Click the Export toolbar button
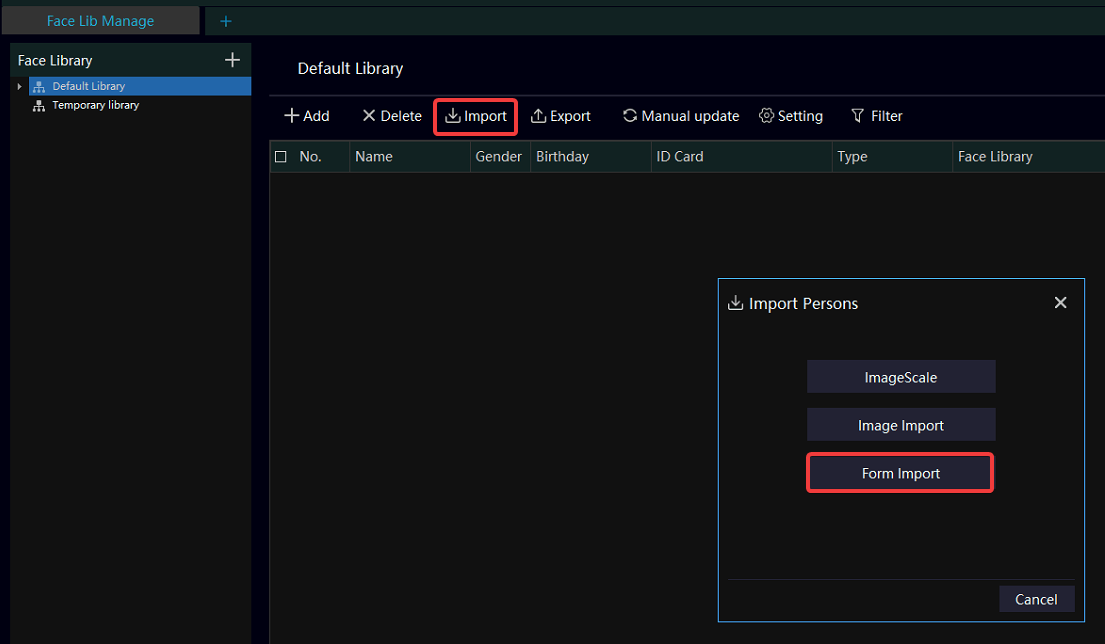This screenshot has width=1105, height=644. tap(561, 116)
